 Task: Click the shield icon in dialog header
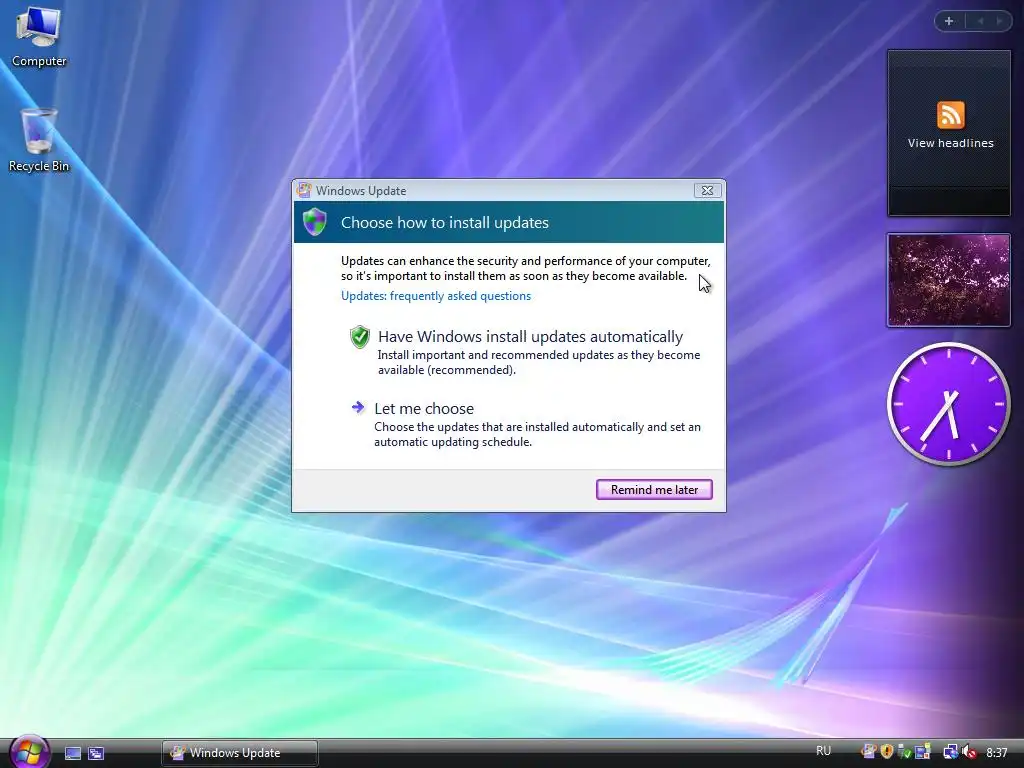[x=314, y=222]
